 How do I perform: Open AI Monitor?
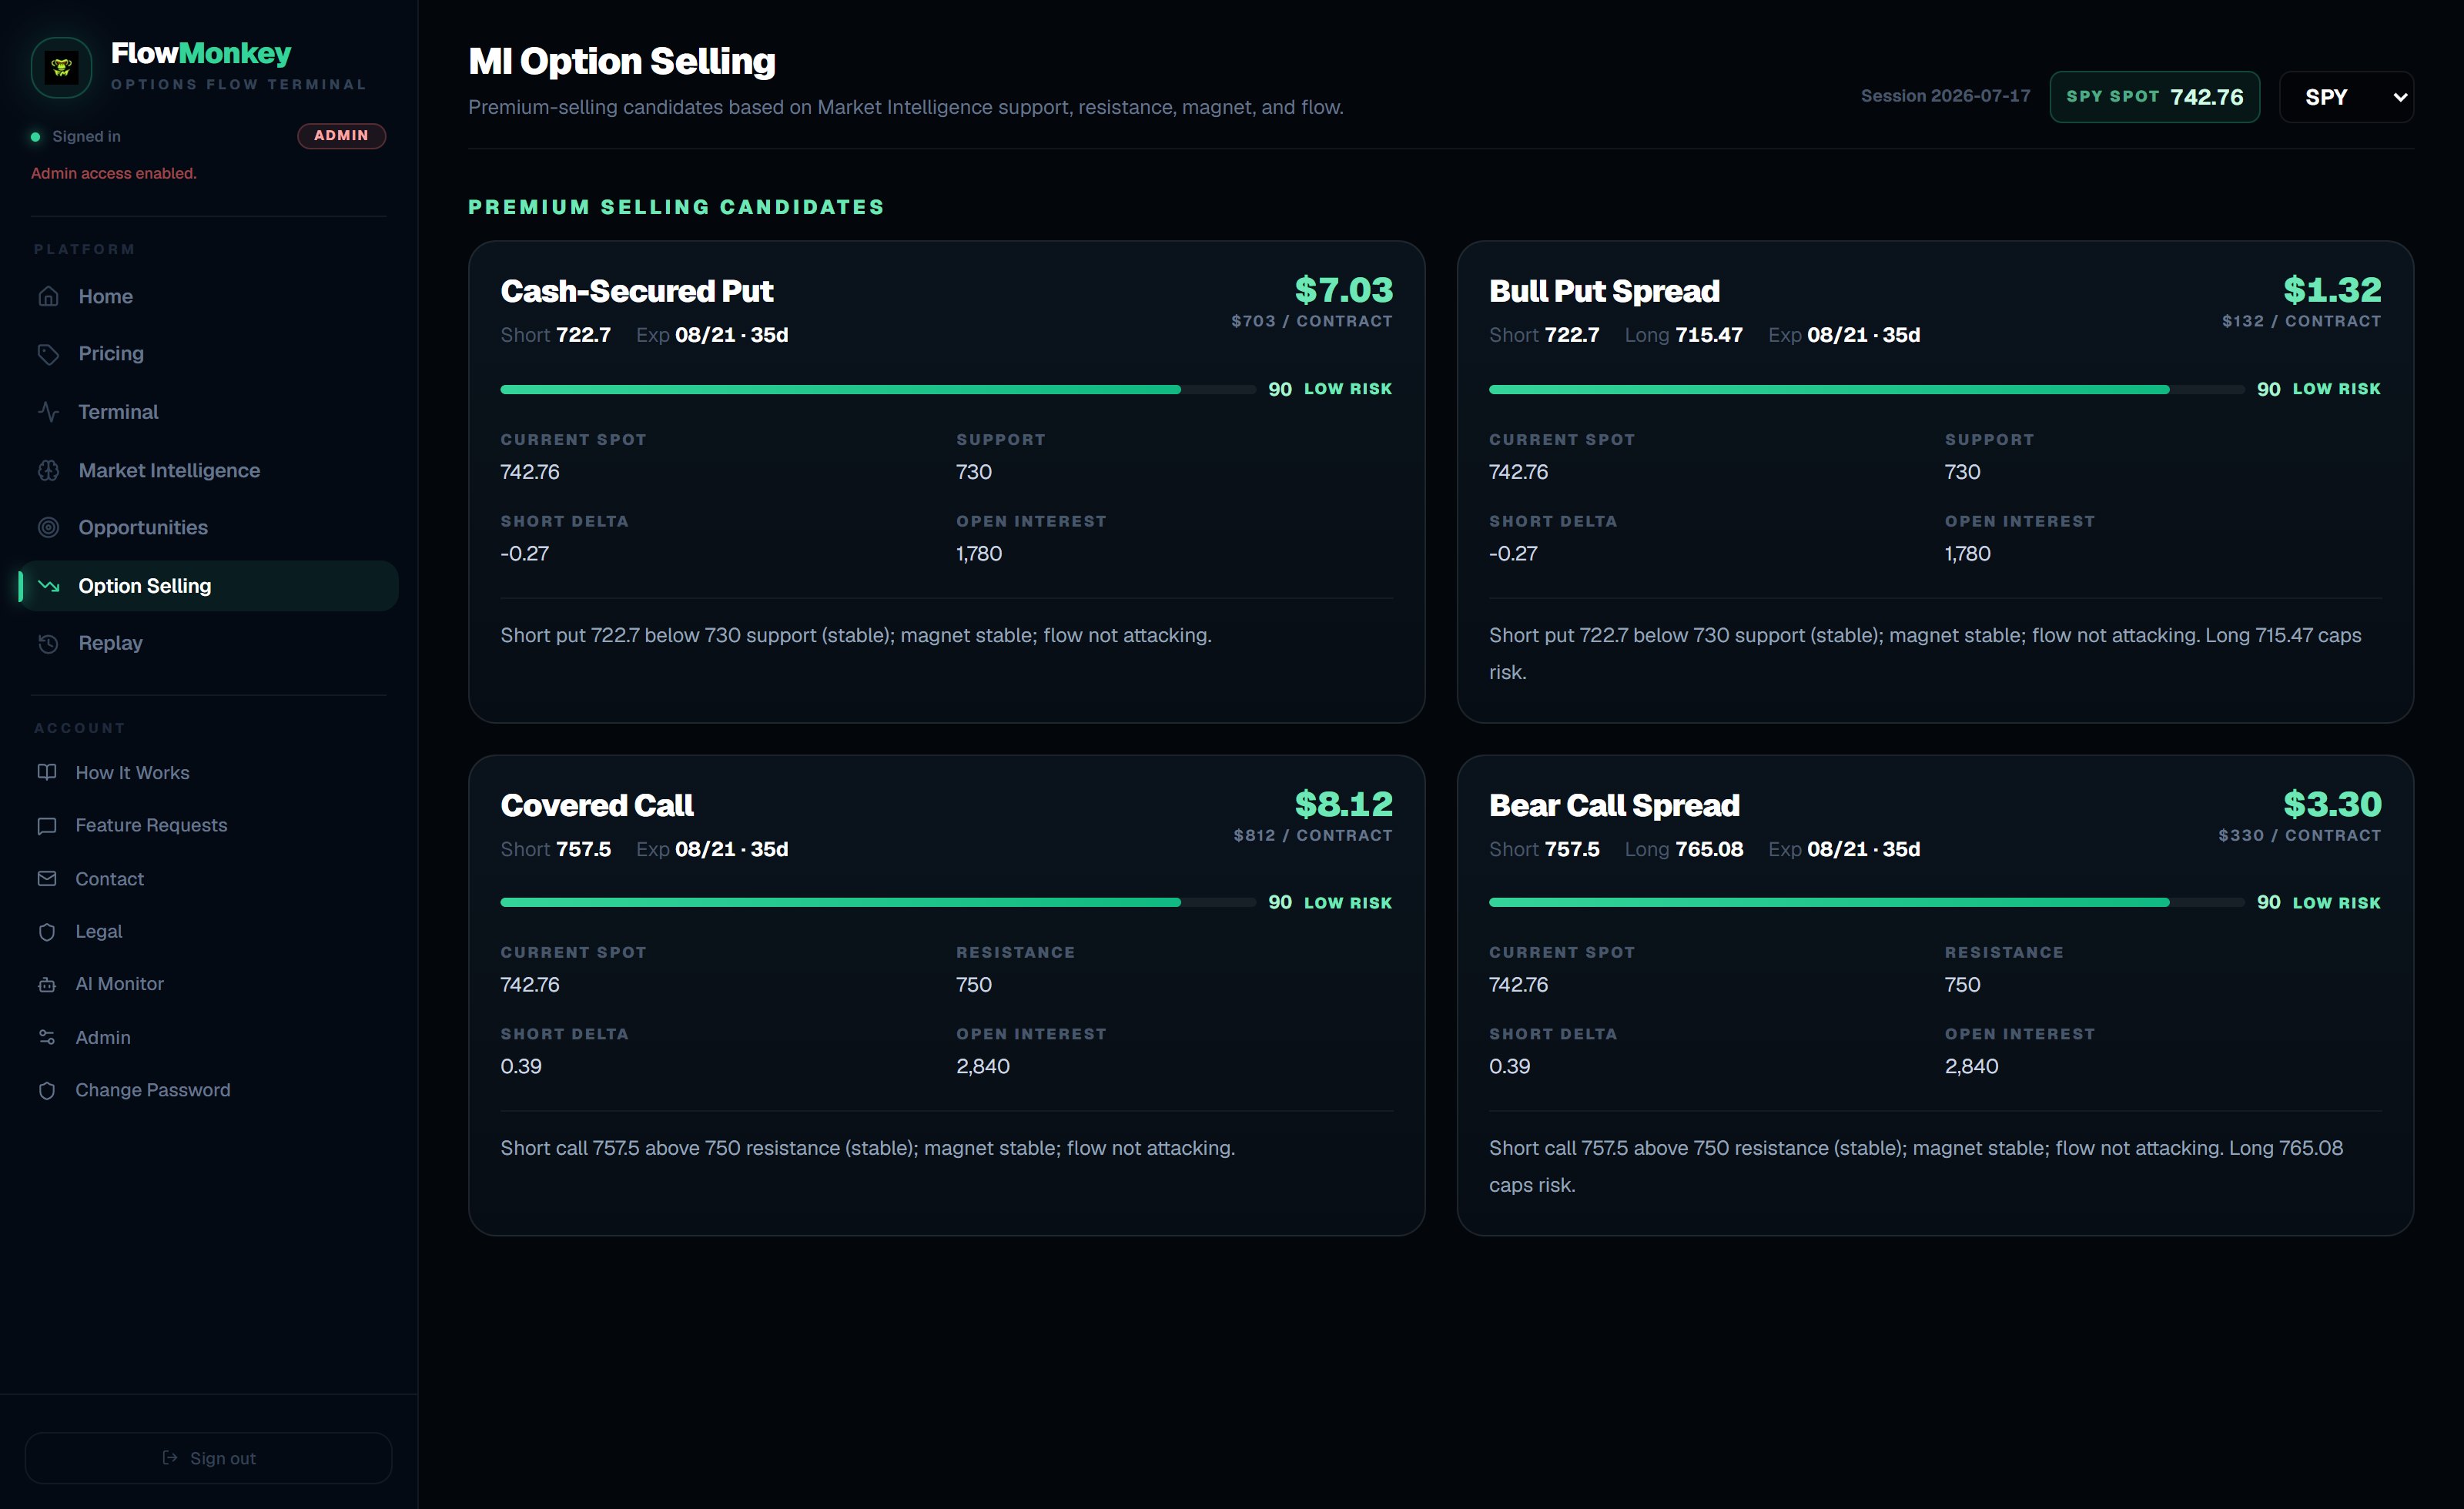[x=209, y=984]
